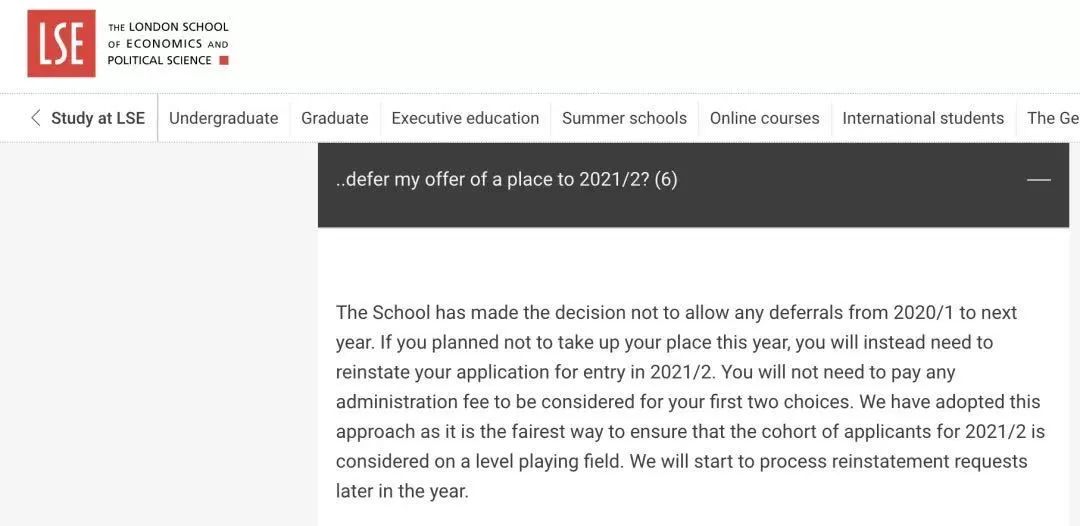Navigate to Online courses
This screenshot has height=526, width=1080.
764,118
